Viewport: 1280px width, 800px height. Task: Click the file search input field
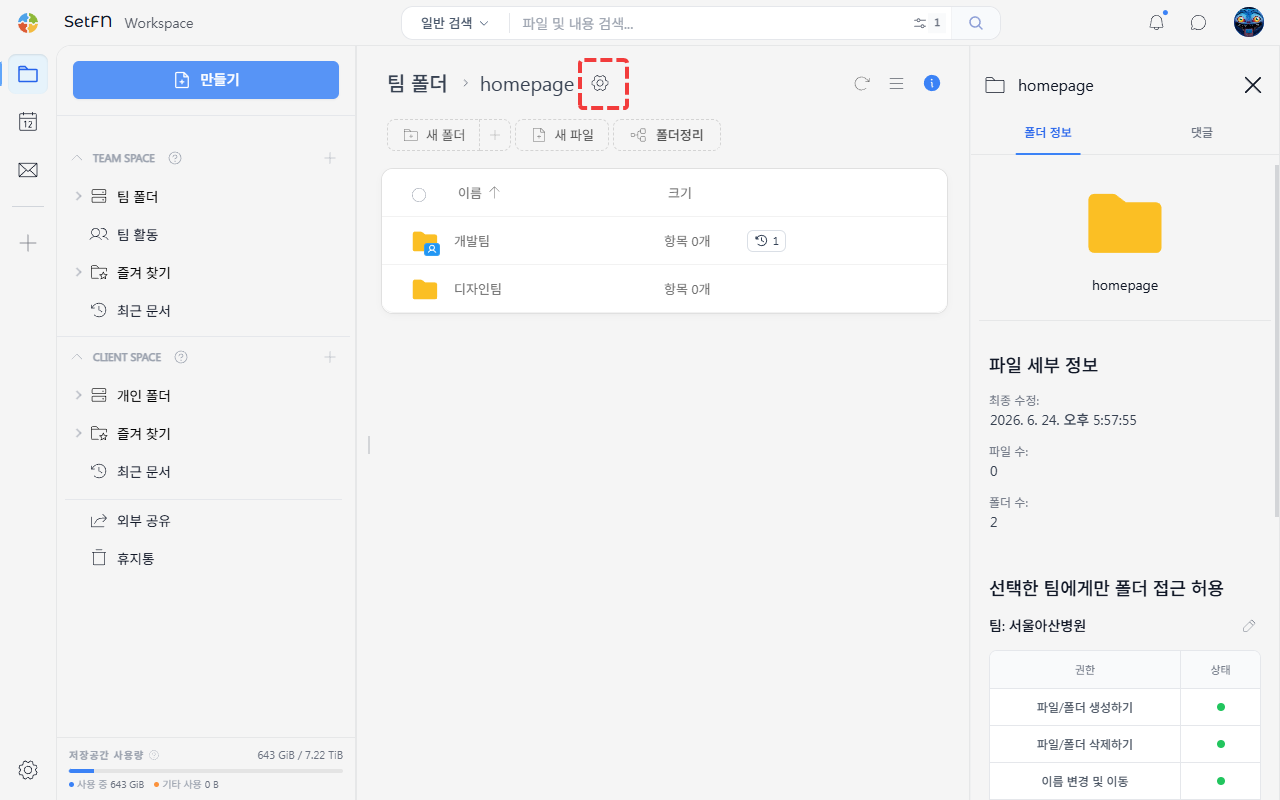pyautogui.click(x=710, y=23)
